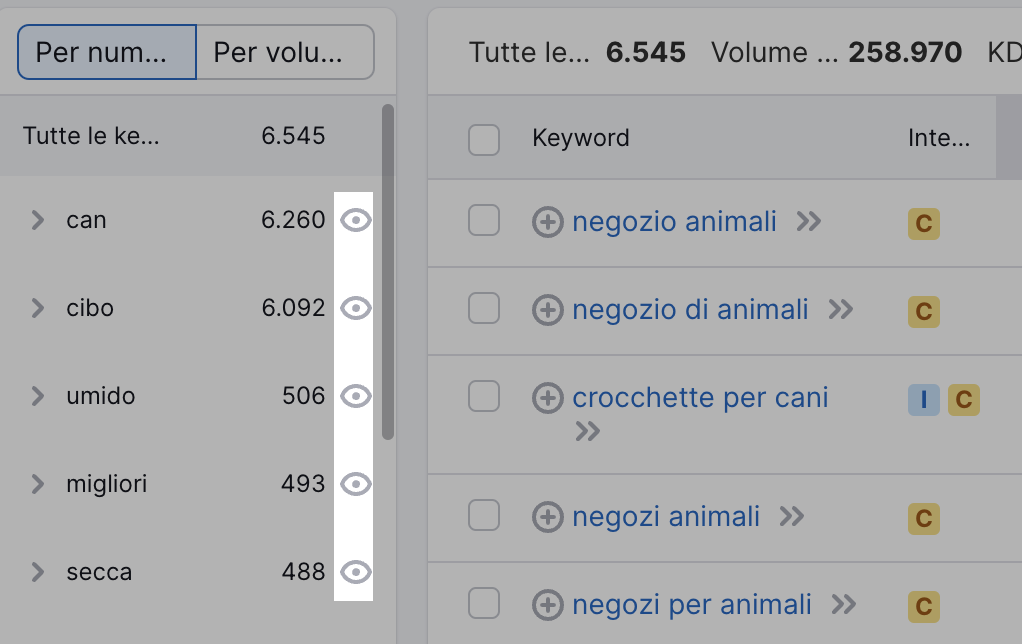Hide the can keyword group using its eye icon
The image size is (1022, 644).
click(357, 220)
